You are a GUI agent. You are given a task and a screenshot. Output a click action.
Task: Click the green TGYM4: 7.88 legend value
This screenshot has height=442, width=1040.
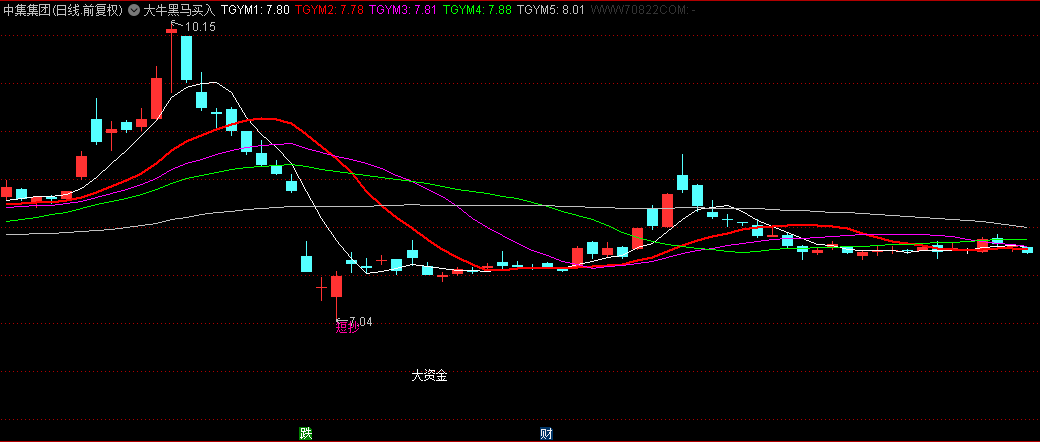pos(477,11)
